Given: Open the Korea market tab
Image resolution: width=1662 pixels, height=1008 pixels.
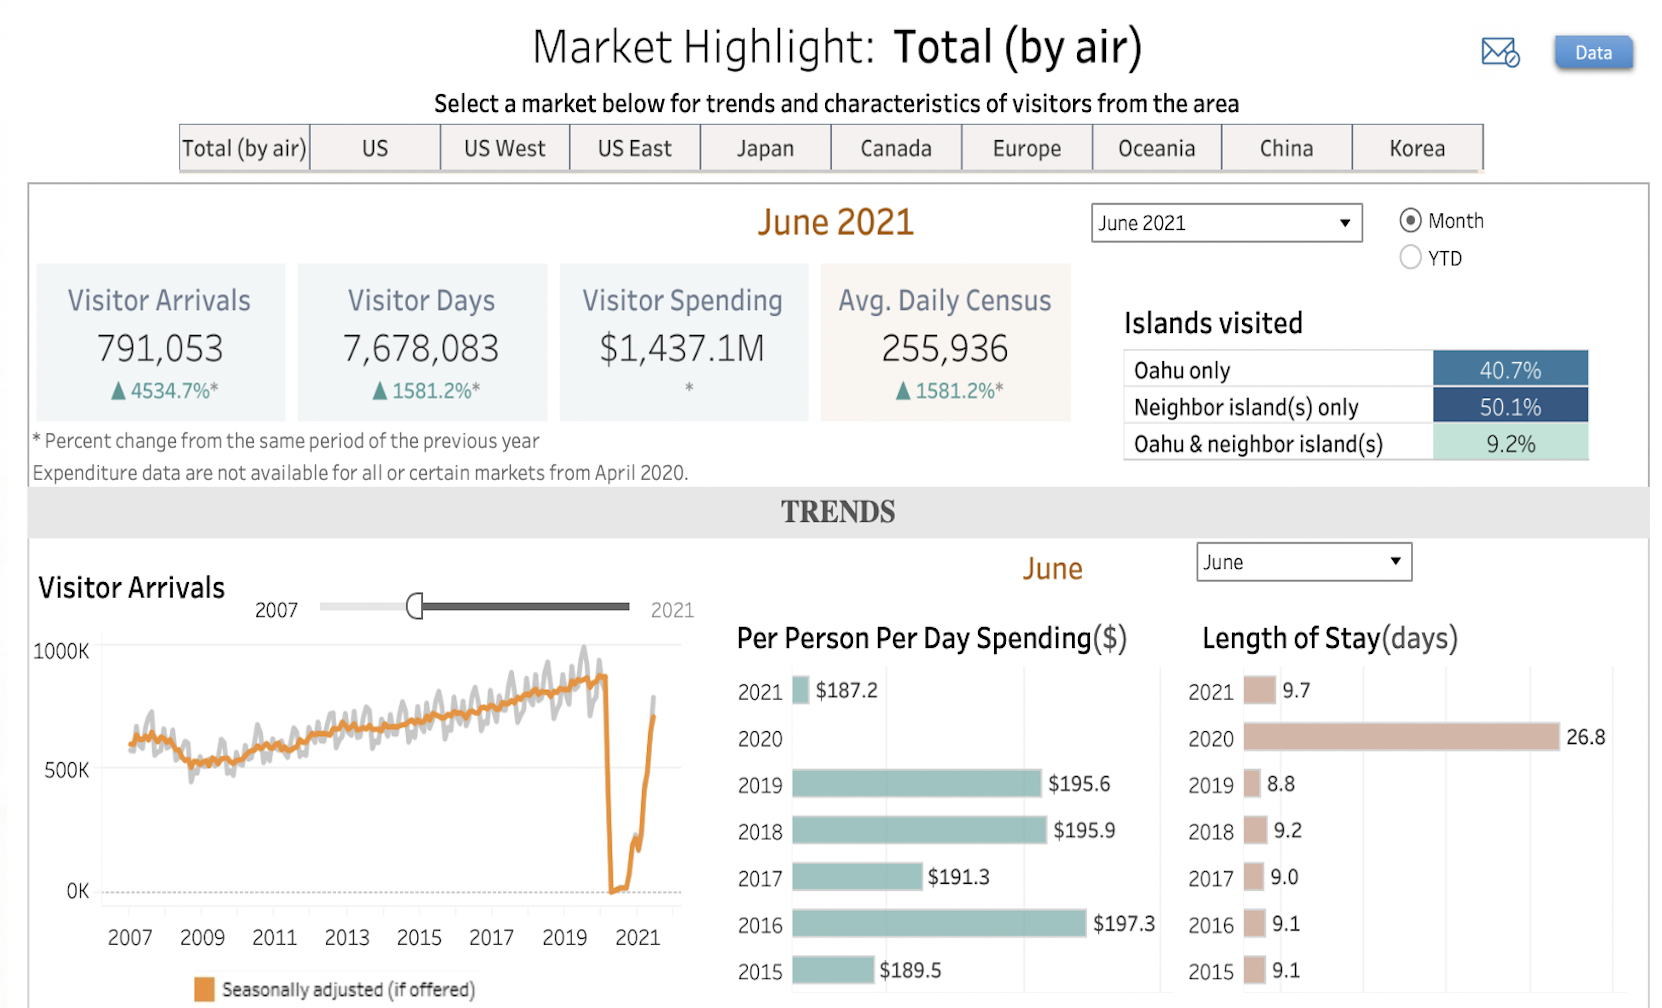Looking at the screenshot, I should pyautogui.click(x=1417, y=148).
